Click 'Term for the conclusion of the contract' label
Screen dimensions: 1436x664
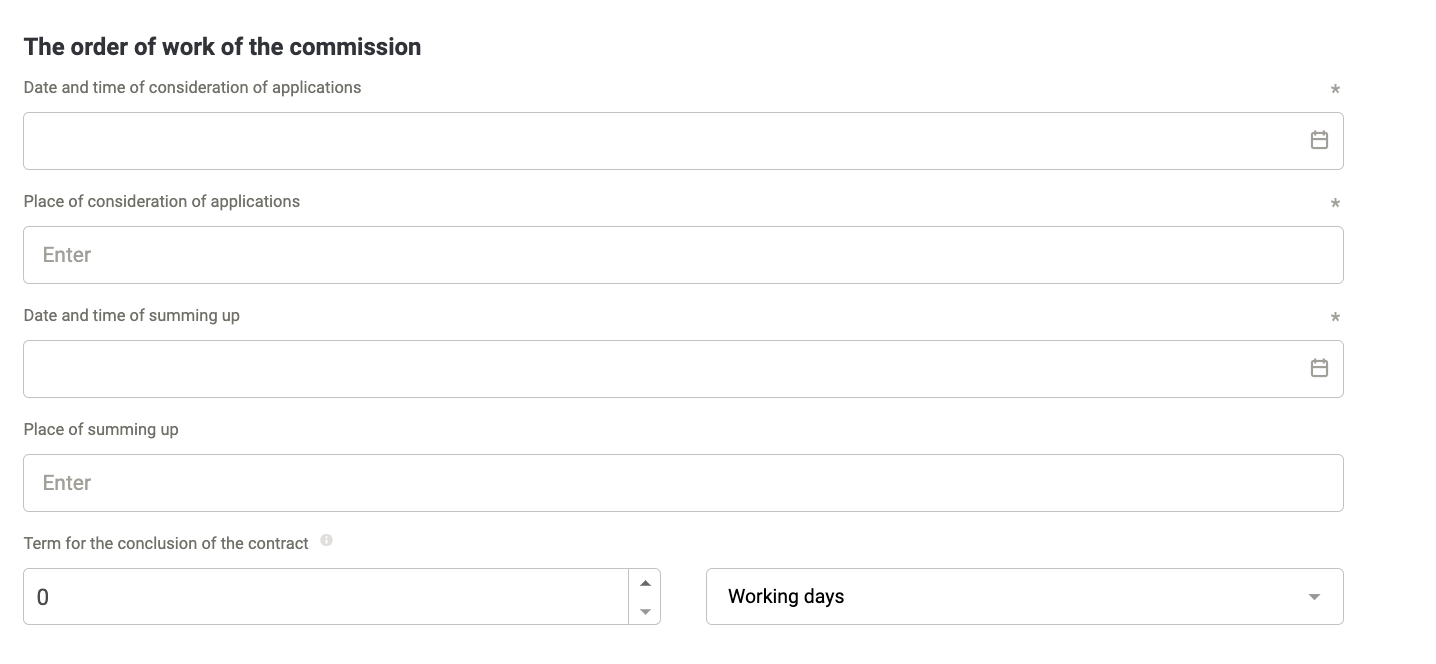[x=166, y=544]
